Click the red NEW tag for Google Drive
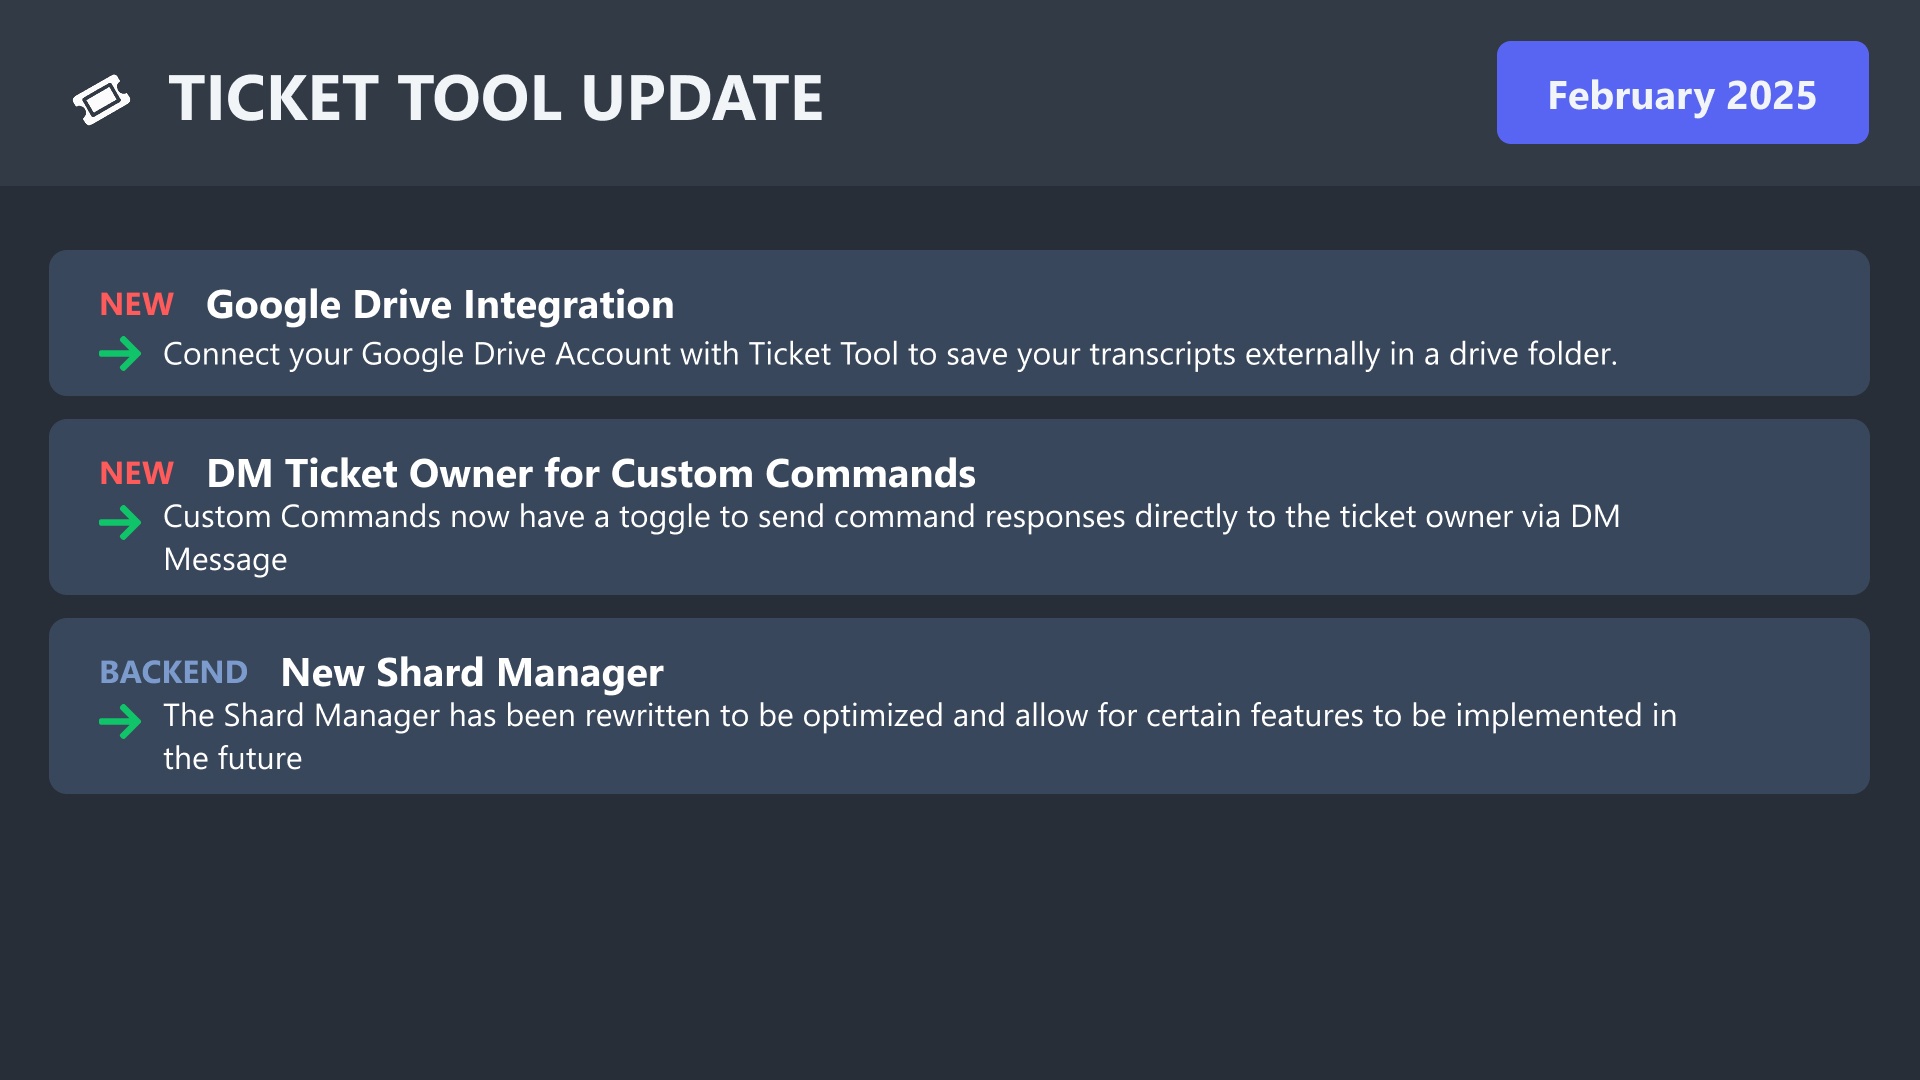Screen dimensions: 1920x1080 (x=137, y=304)
